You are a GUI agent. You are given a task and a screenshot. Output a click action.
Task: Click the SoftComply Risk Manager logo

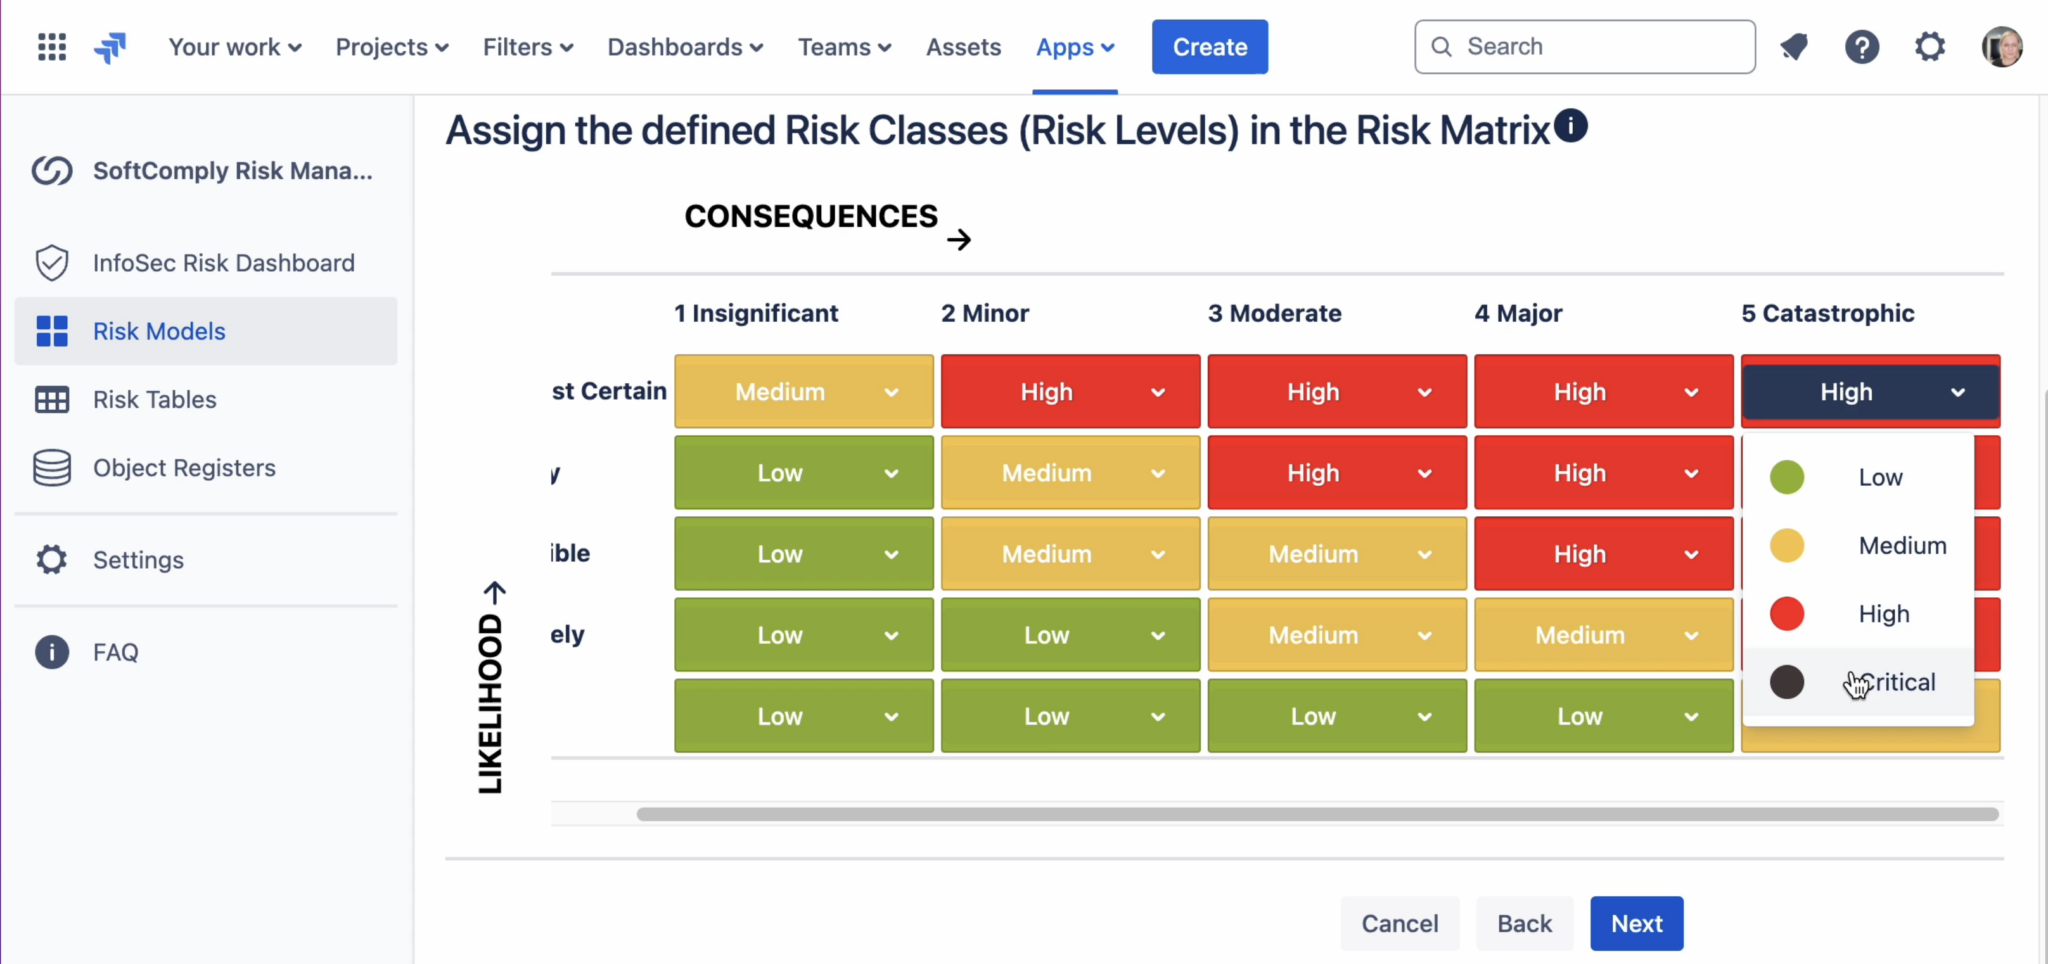[x=52, y=170]
